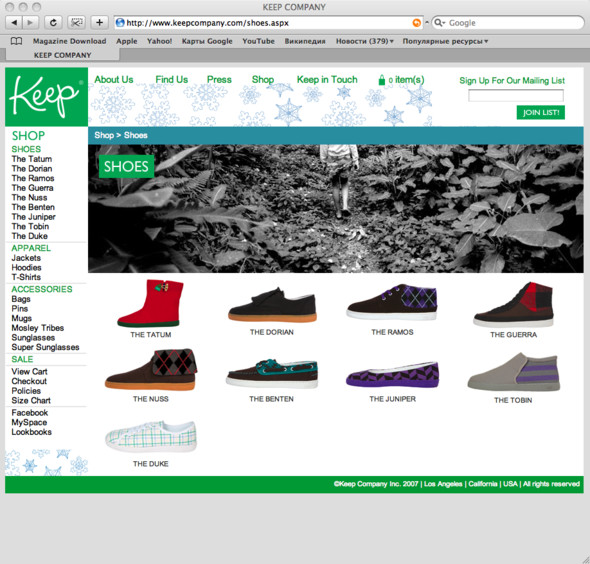Click the web clip scissors toolbar button
590x564 pixels.
click(x=76, y=23)
